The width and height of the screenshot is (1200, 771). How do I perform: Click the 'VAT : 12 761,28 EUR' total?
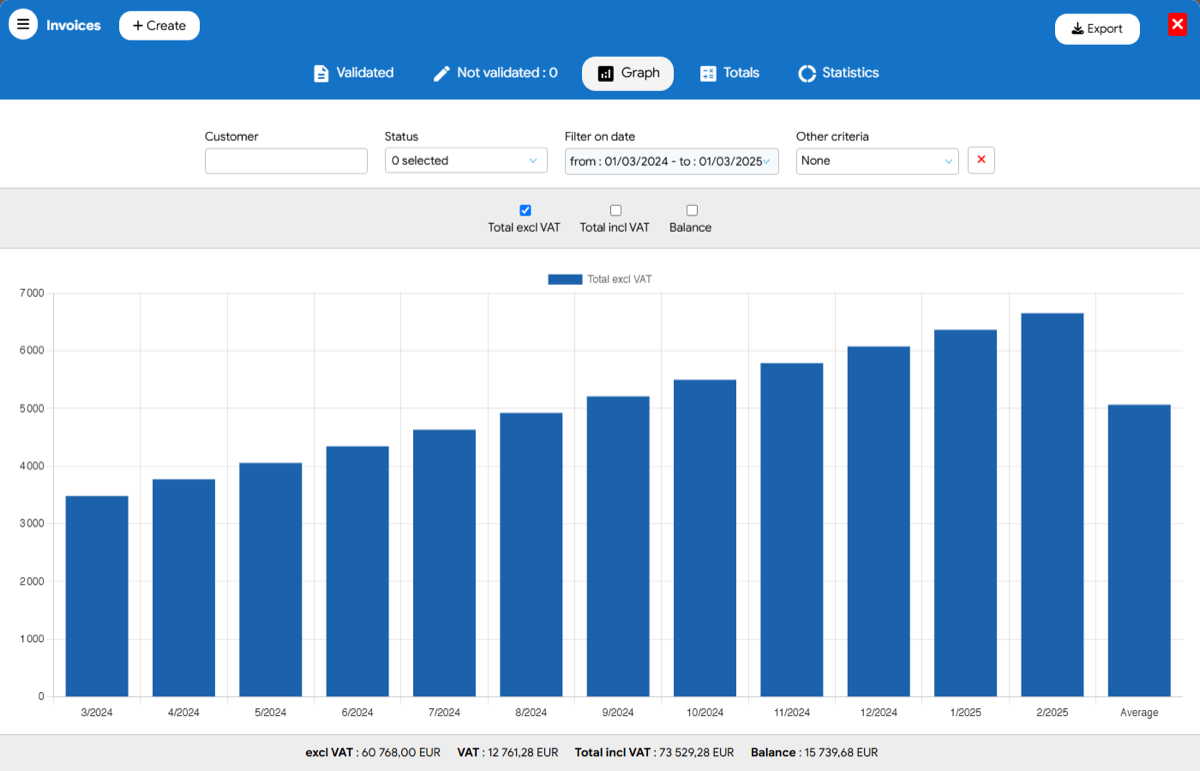pyautogui.click(x=508, y=753)
